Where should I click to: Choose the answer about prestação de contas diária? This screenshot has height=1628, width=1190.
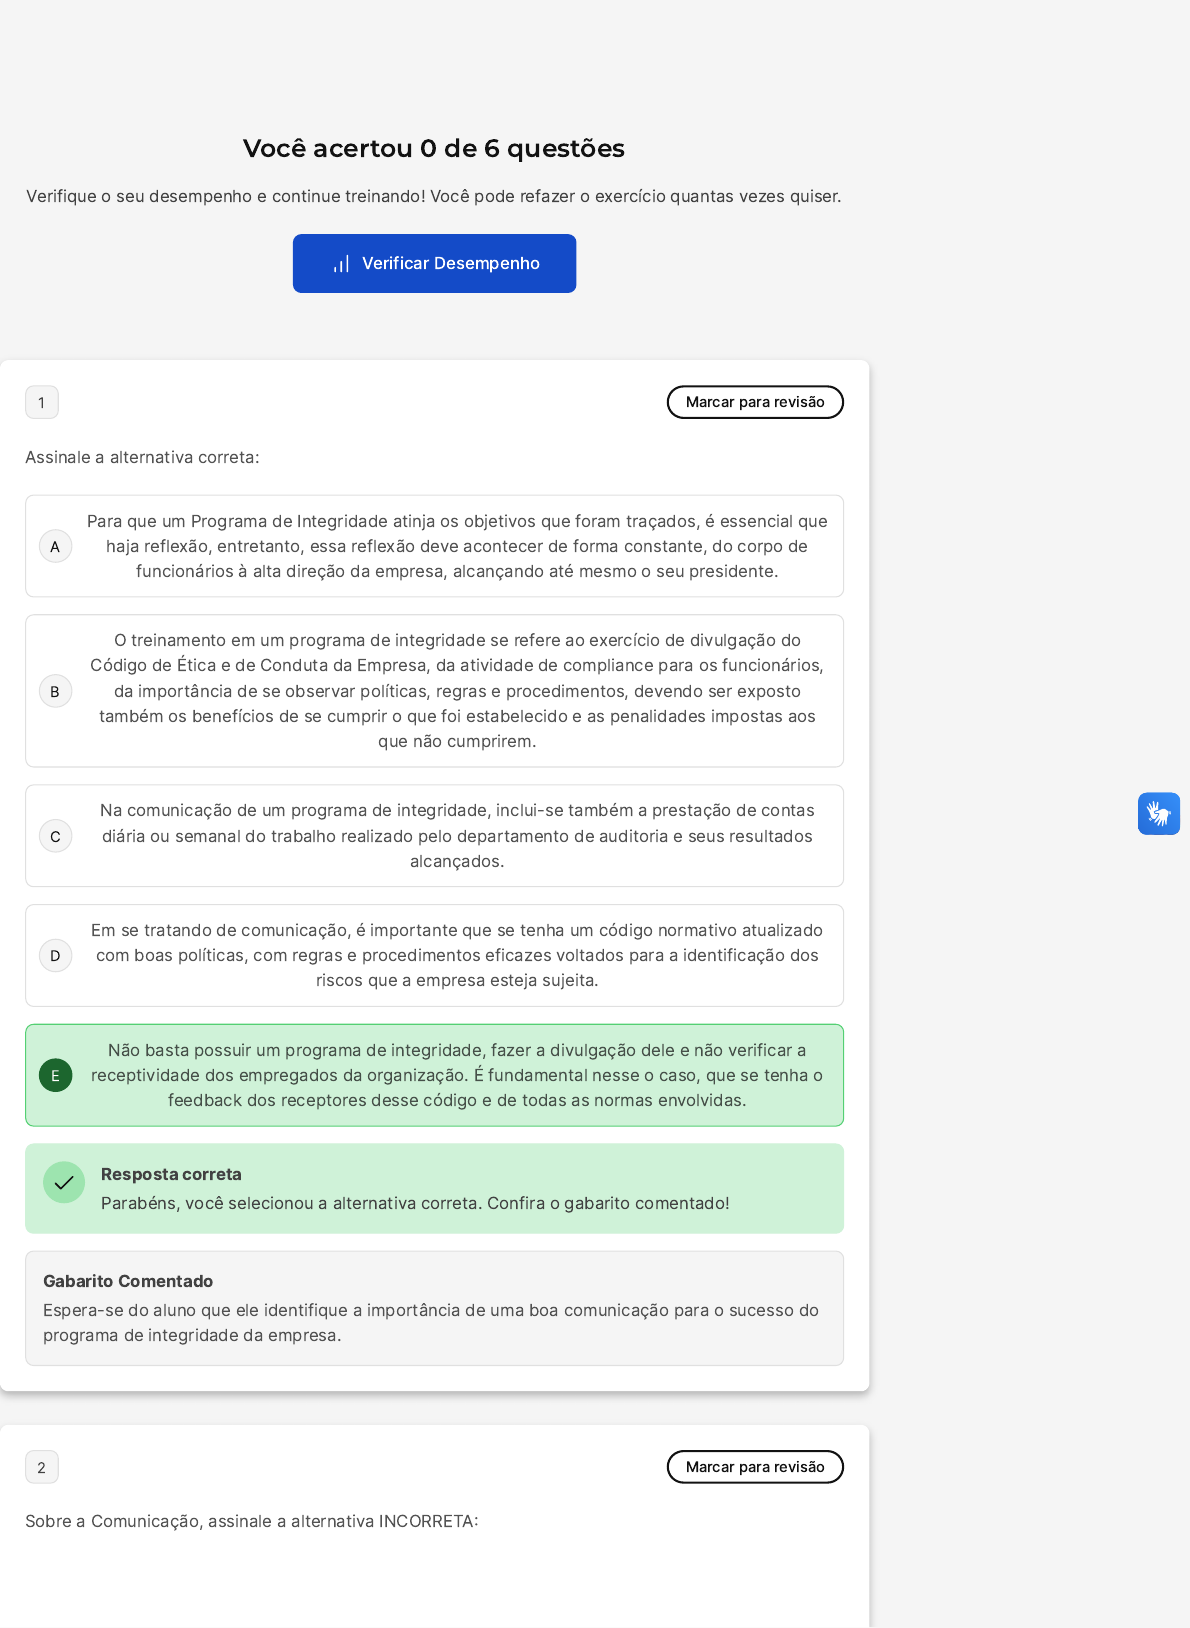456,836
